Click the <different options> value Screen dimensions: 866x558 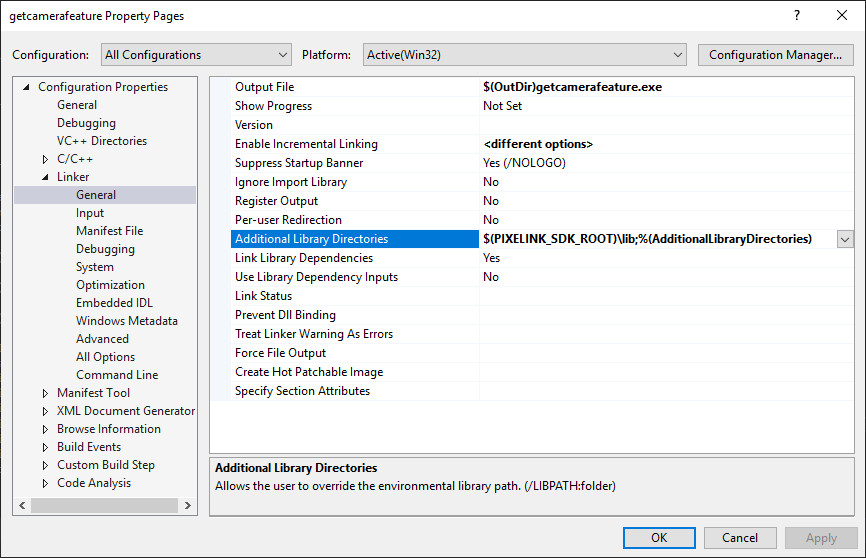538,144
